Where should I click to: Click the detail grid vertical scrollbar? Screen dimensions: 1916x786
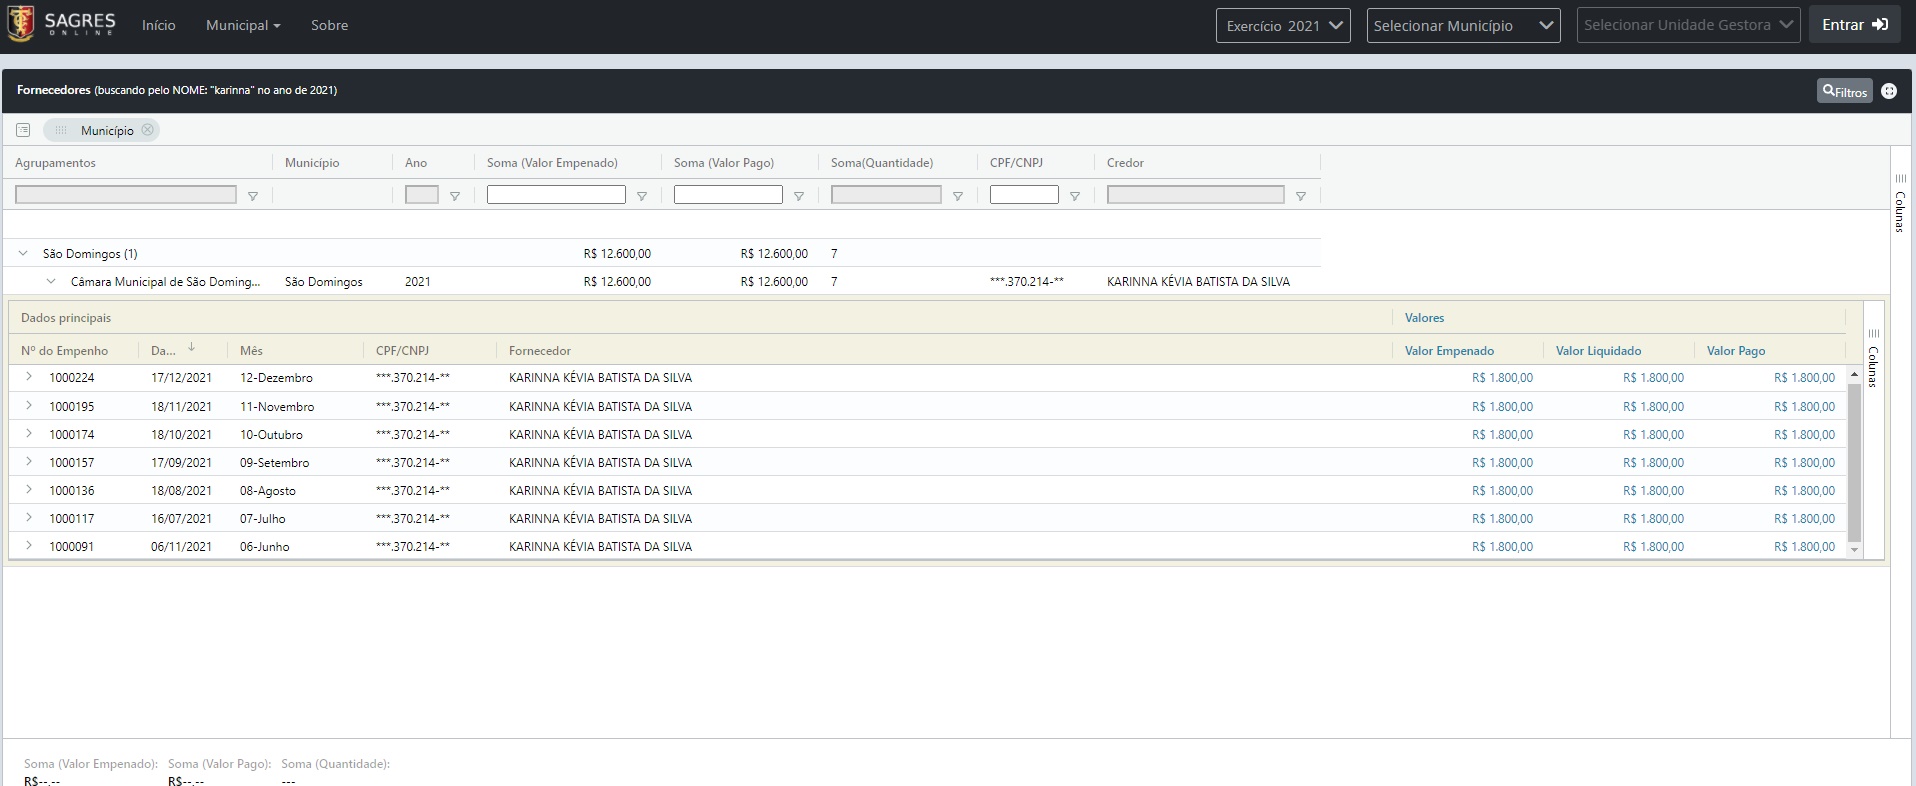click(x=1854, y=460)
